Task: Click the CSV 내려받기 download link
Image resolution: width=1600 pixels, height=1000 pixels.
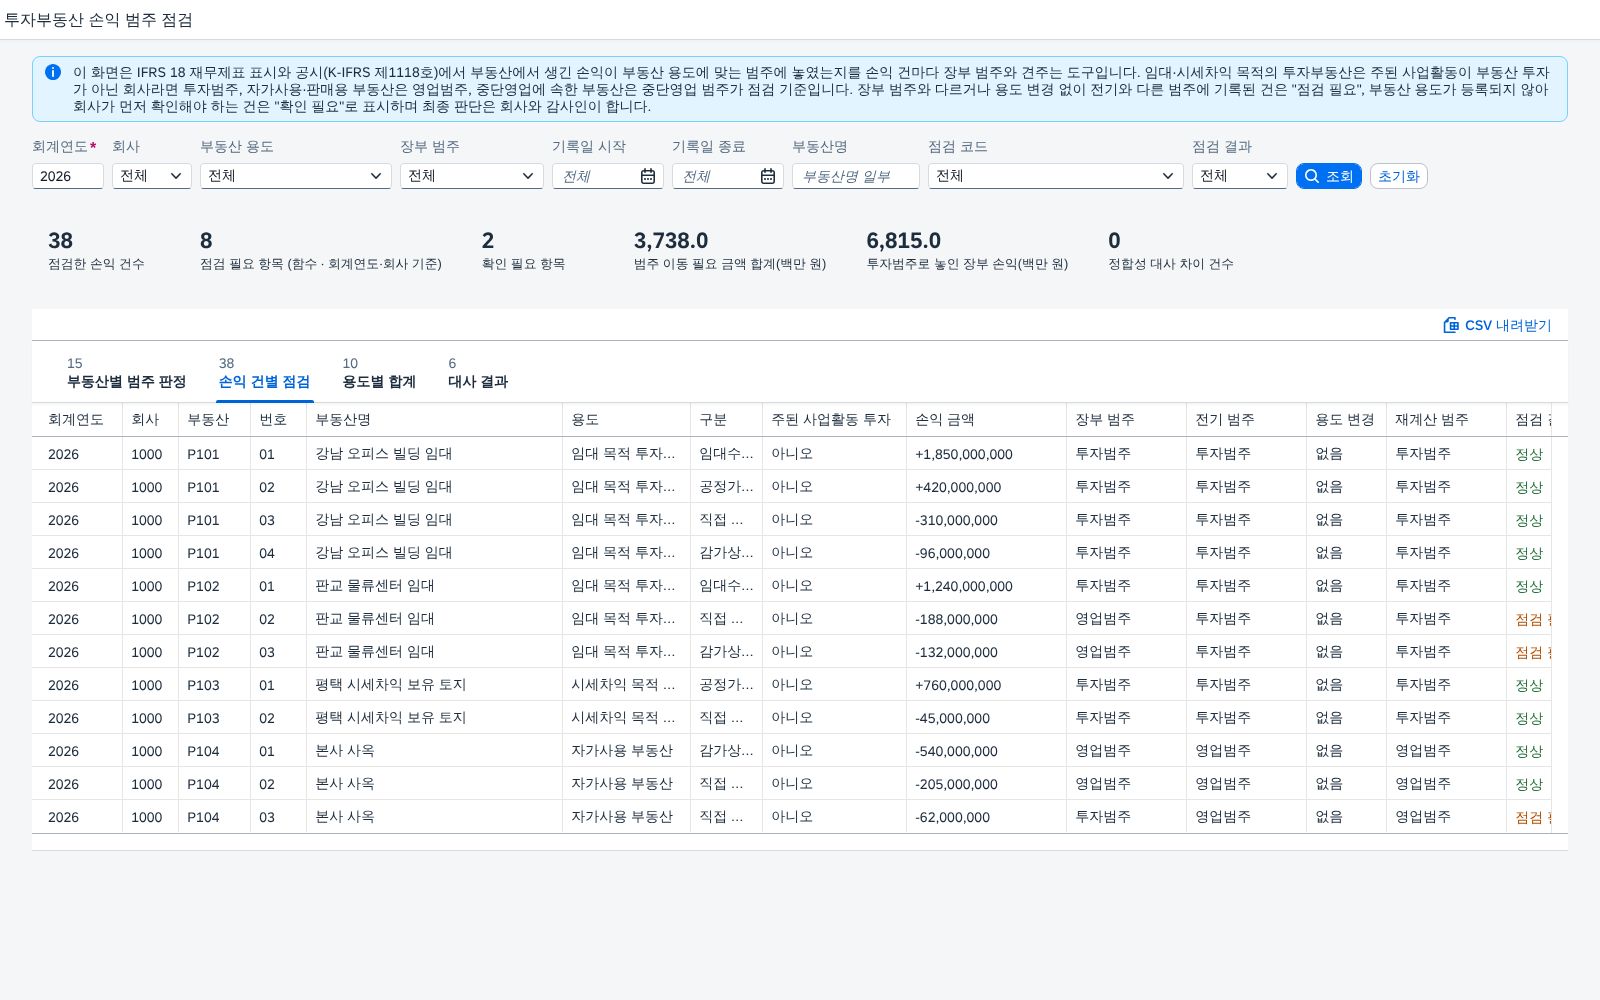Action: point(1497,325)
